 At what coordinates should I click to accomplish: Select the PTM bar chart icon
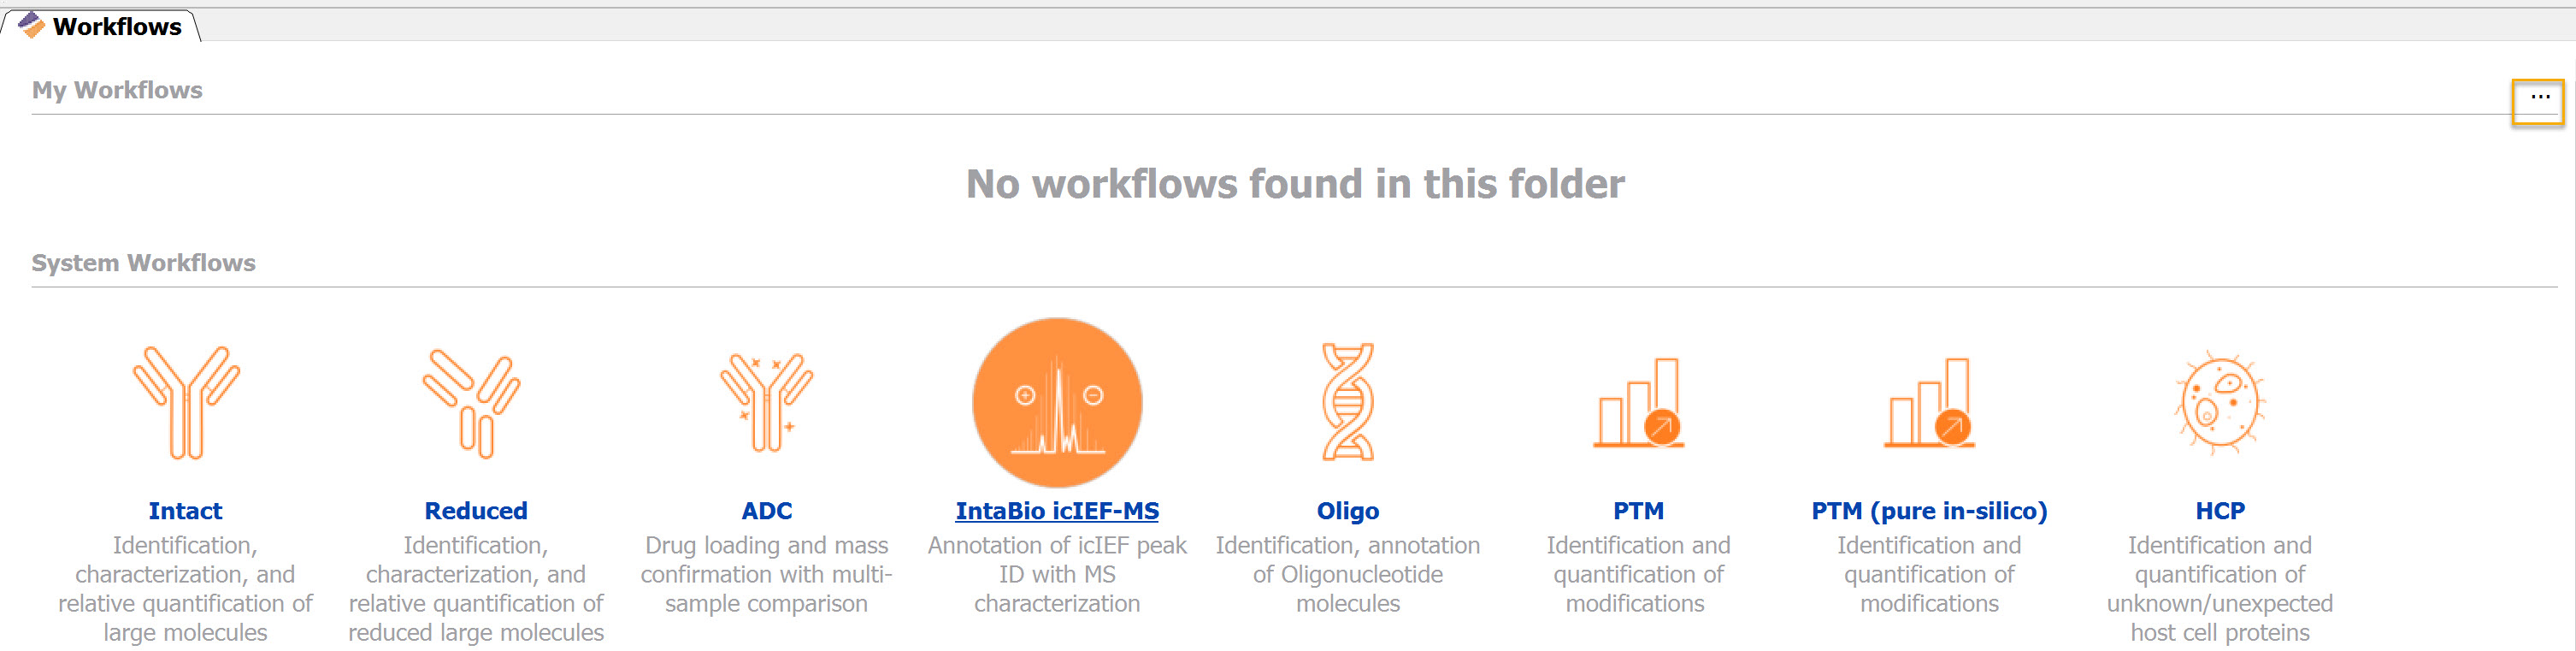click(1638, 402)
